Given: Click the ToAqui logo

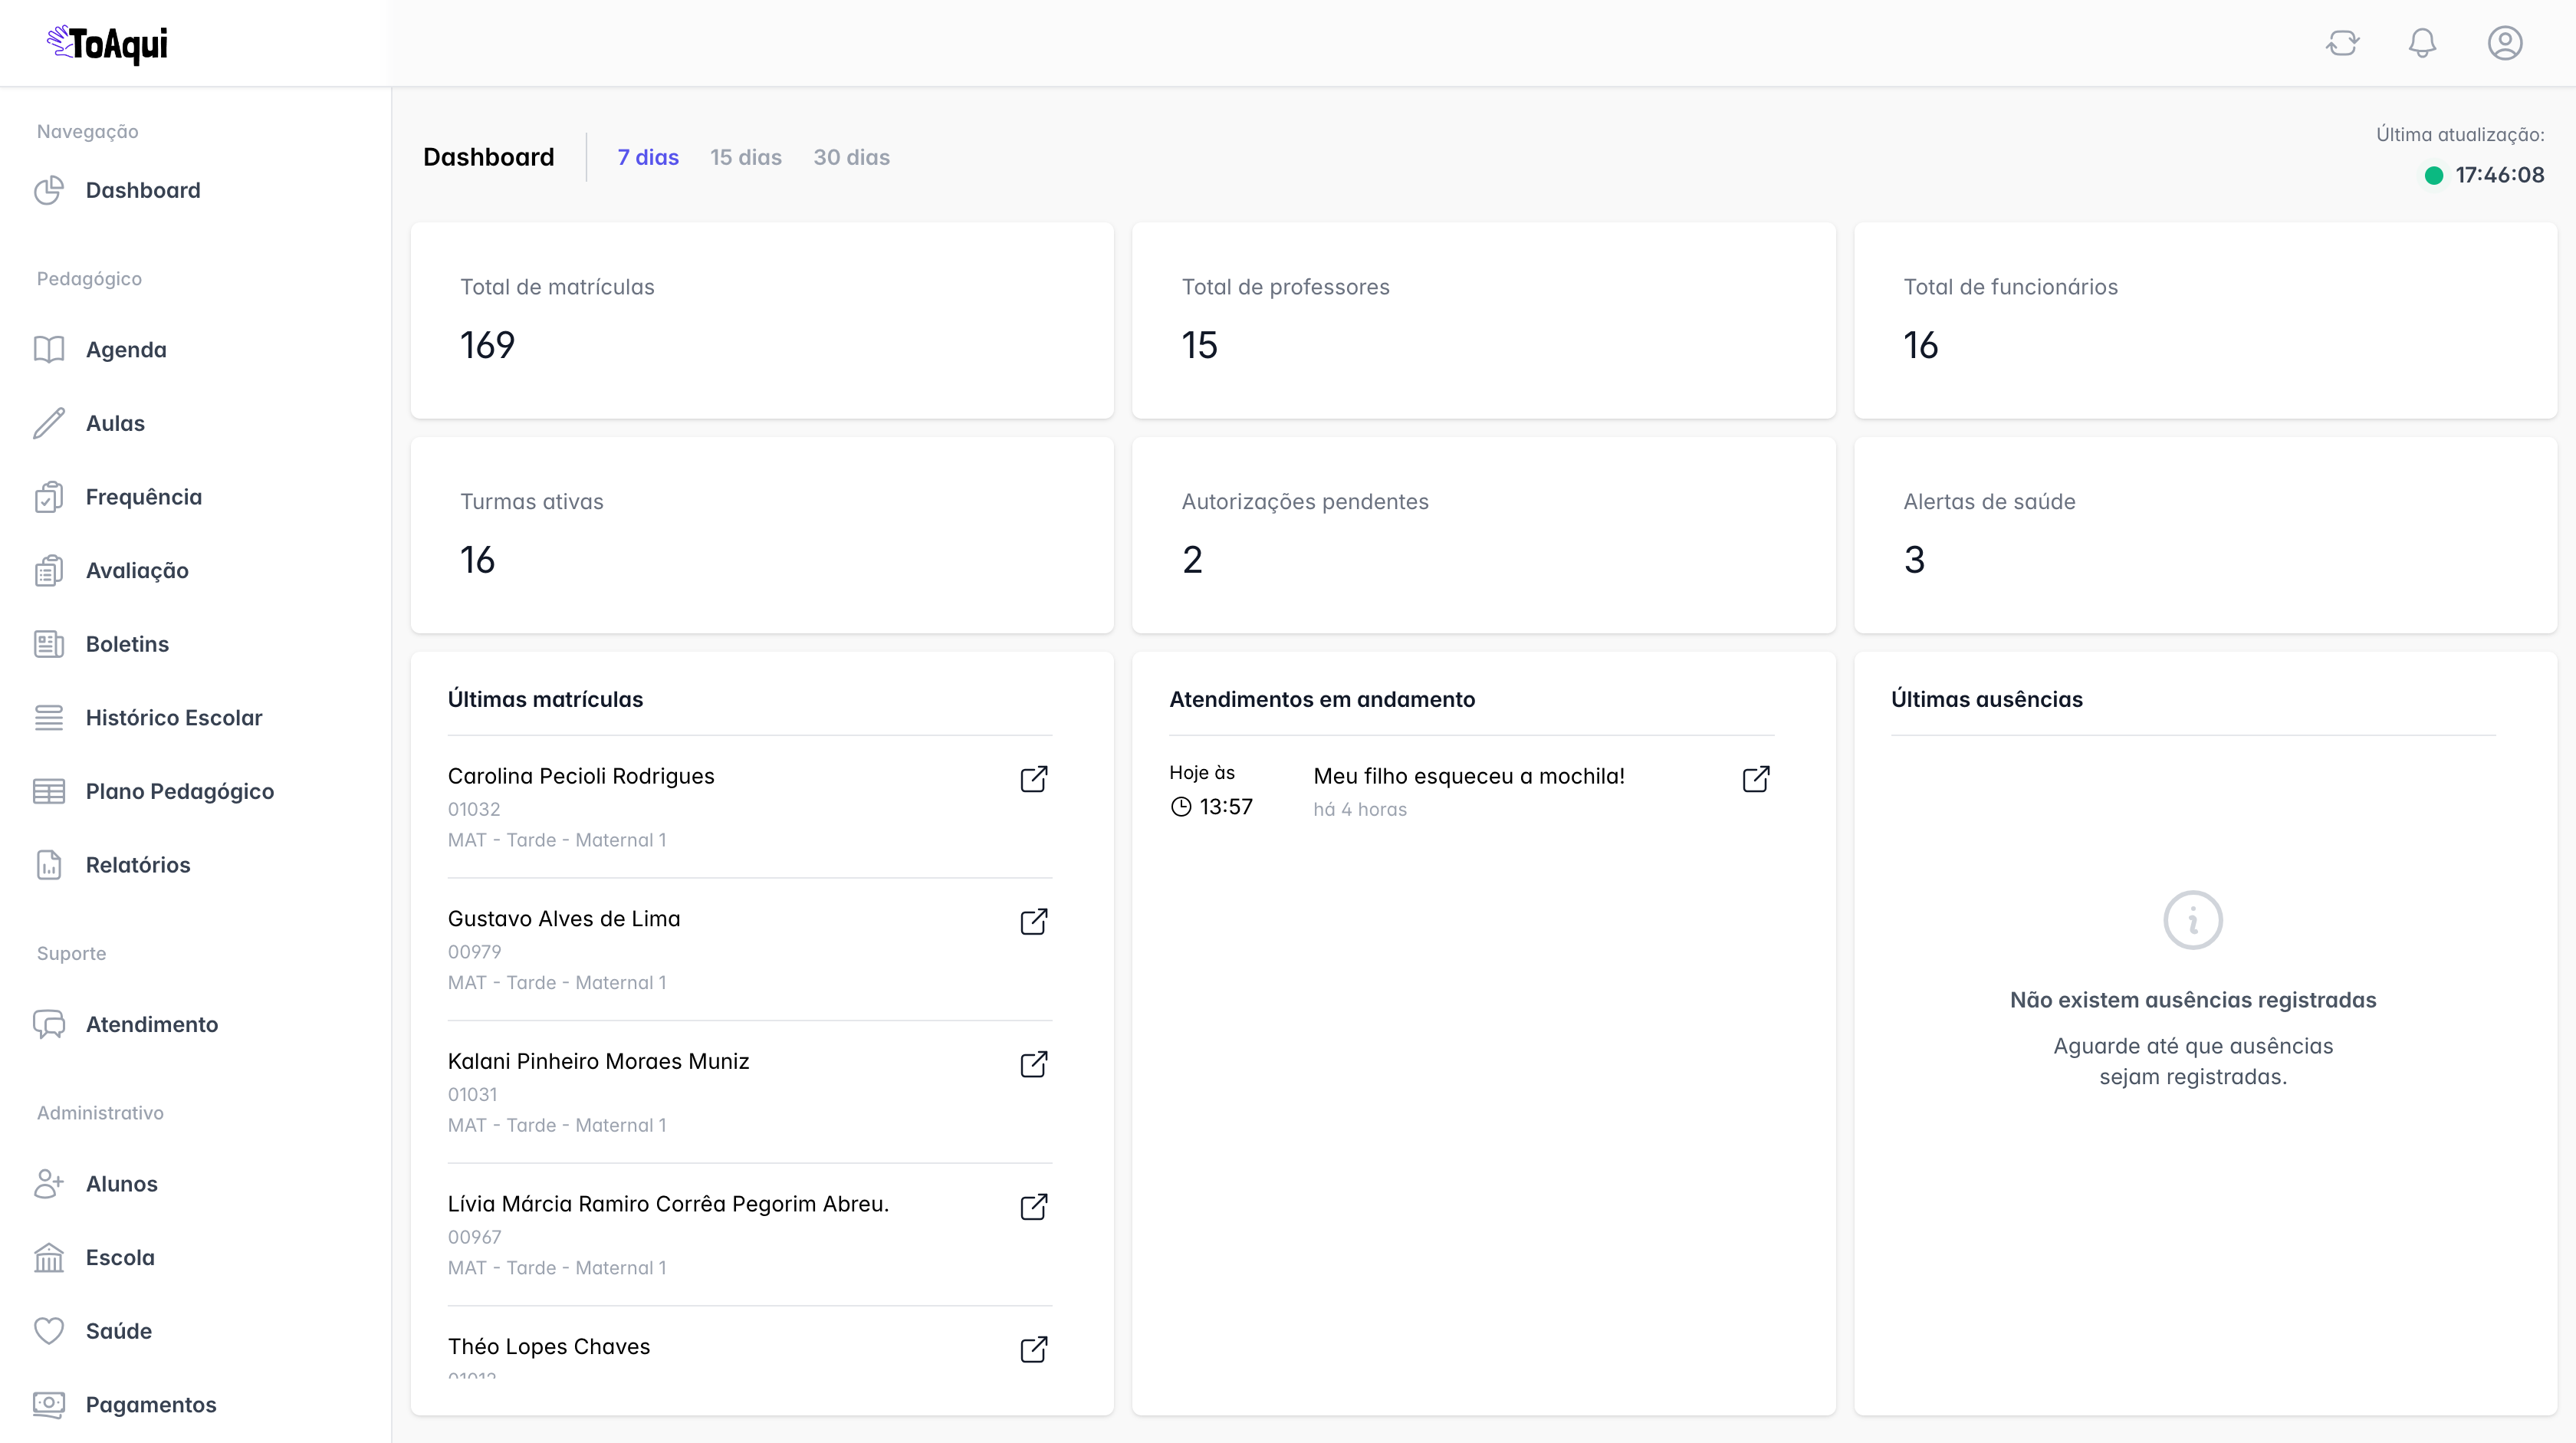Looking at the screenshot, I should tap(106, 43).
